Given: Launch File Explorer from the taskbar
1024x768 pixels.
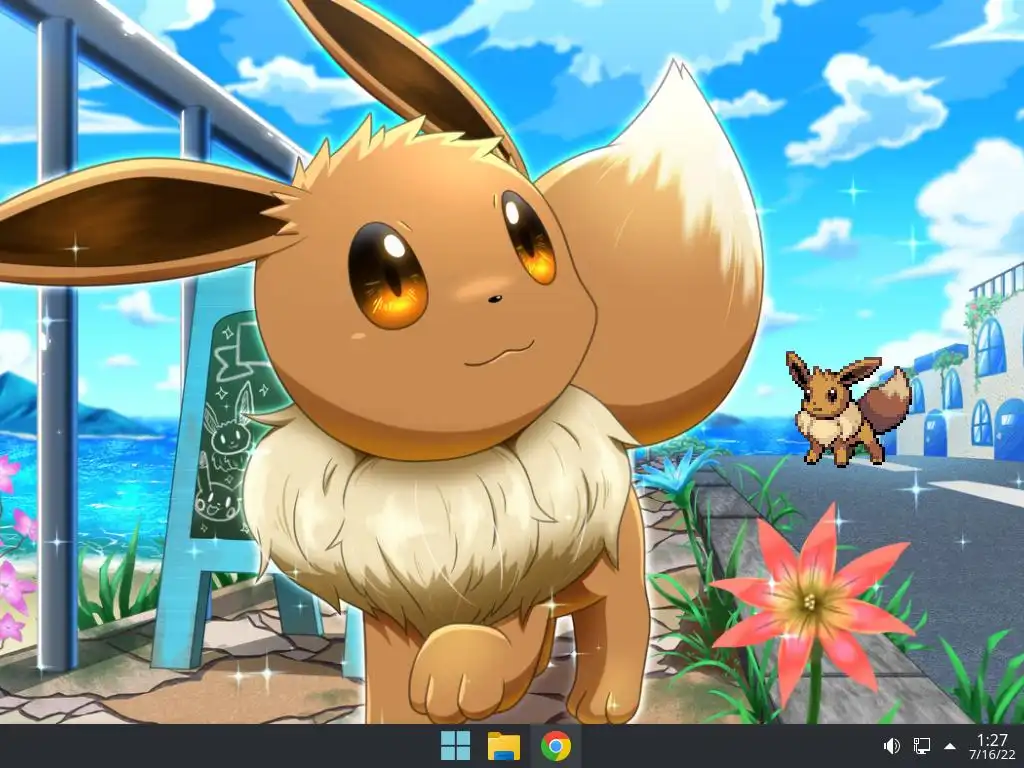Looking at the screenshot, I should [504, 746].
